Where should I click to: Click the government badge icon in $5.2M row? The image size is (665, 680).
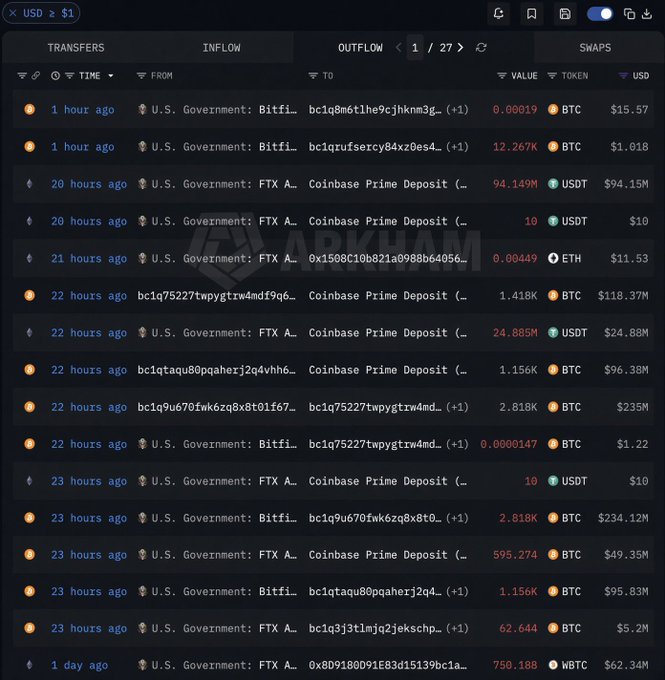(x=142, y=628)
